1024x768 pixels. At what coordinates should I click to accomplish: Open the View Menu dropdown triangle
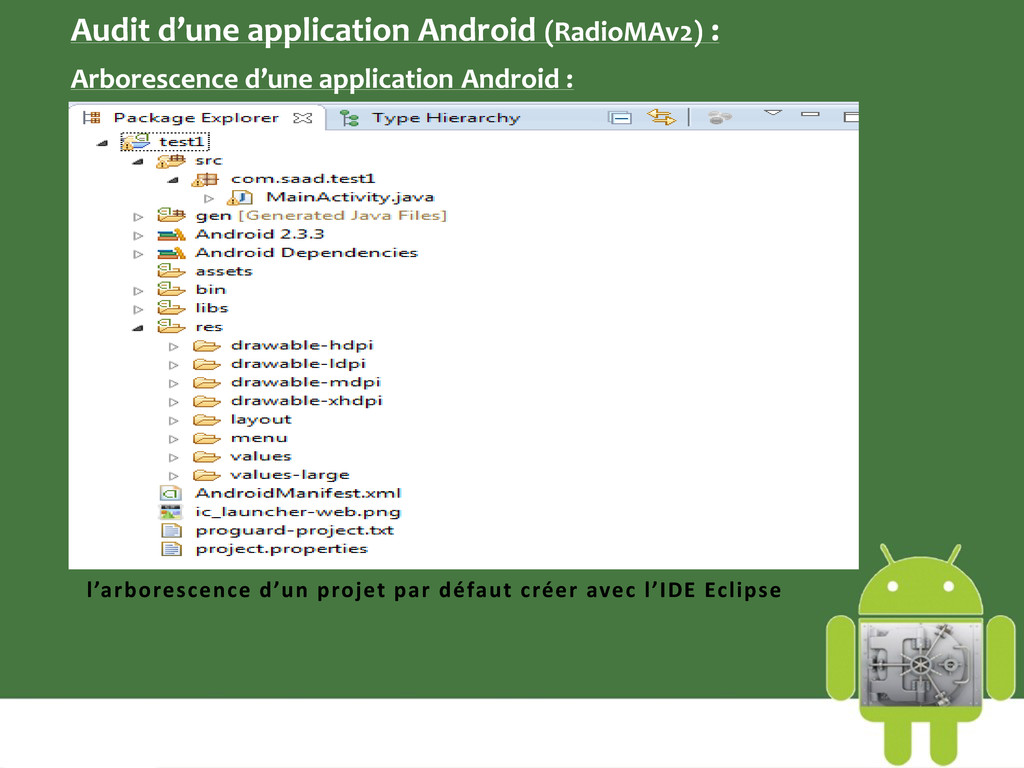click(773, 114)
